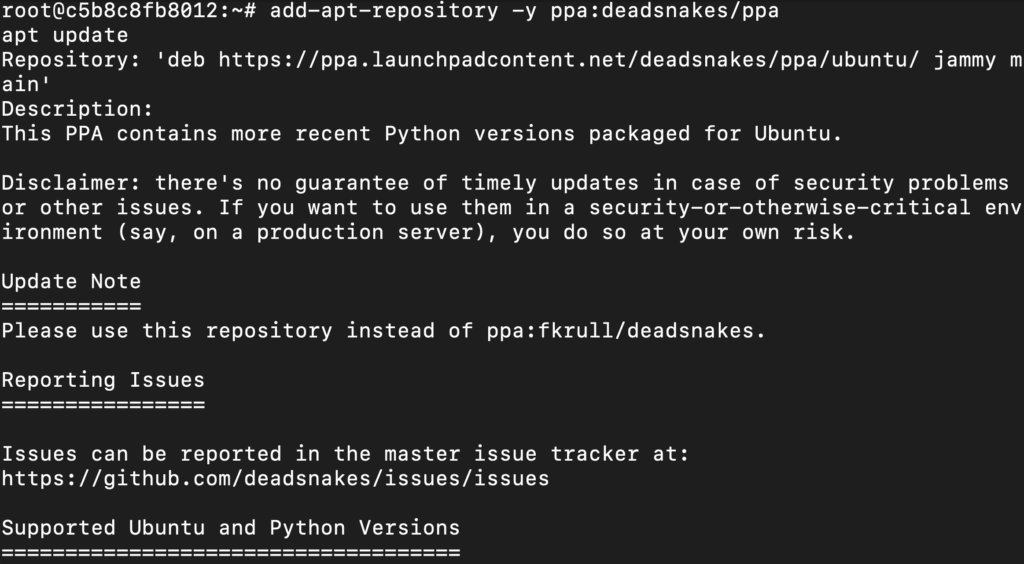This screenshot has height=564, width=1024.
Task: Click the separator line under Update Note
Action: [71, 306]
